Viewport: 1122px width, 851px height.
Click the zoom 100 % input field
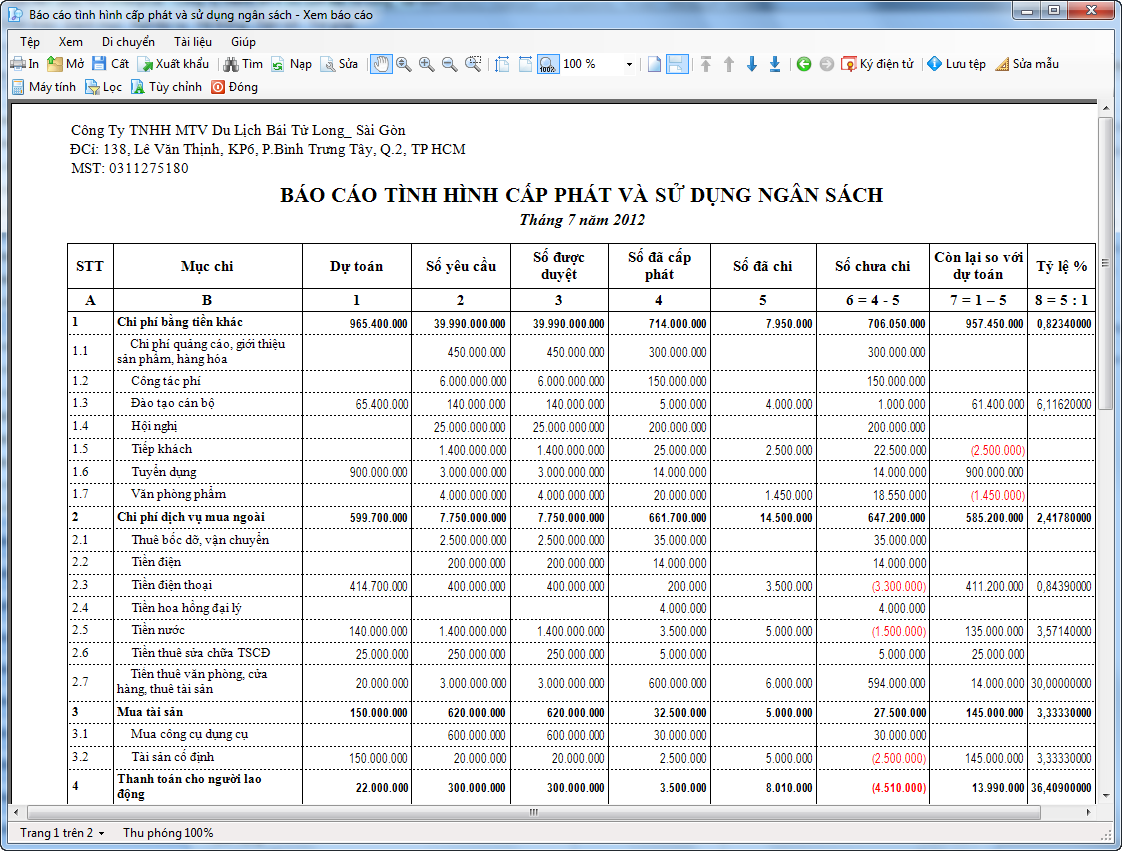pos(591,64)
